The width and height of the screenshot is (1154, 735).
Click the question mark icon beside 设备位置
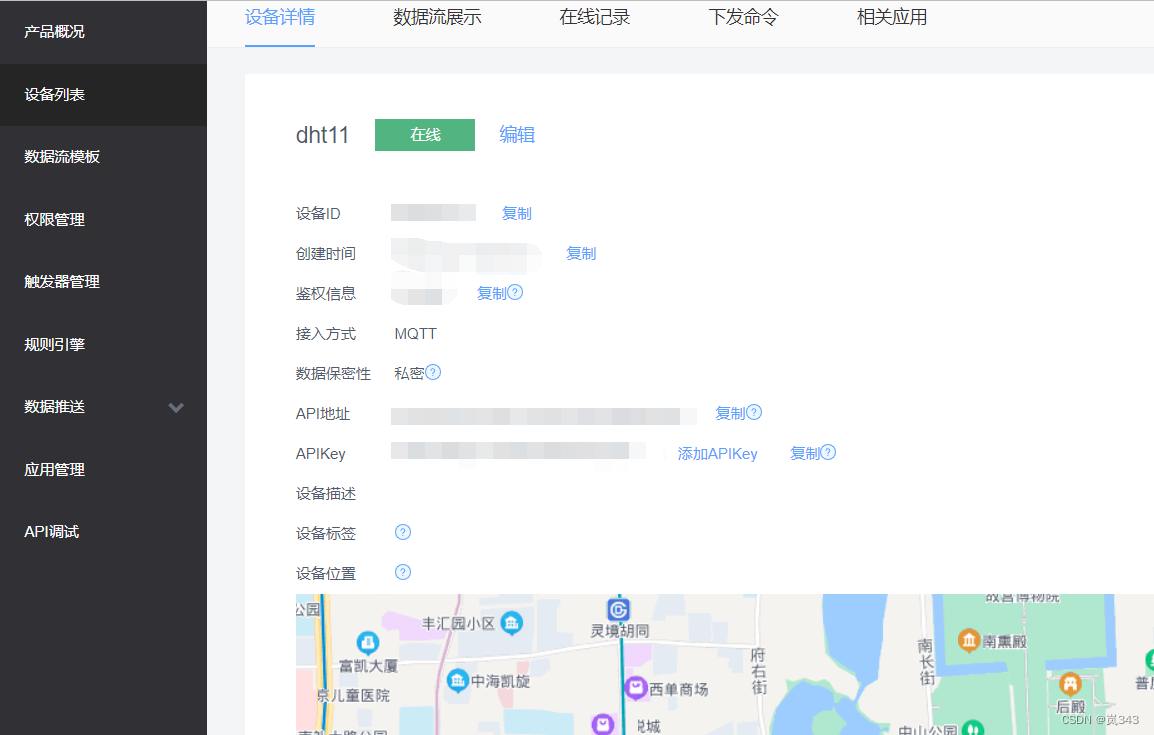tap(402, 572)
